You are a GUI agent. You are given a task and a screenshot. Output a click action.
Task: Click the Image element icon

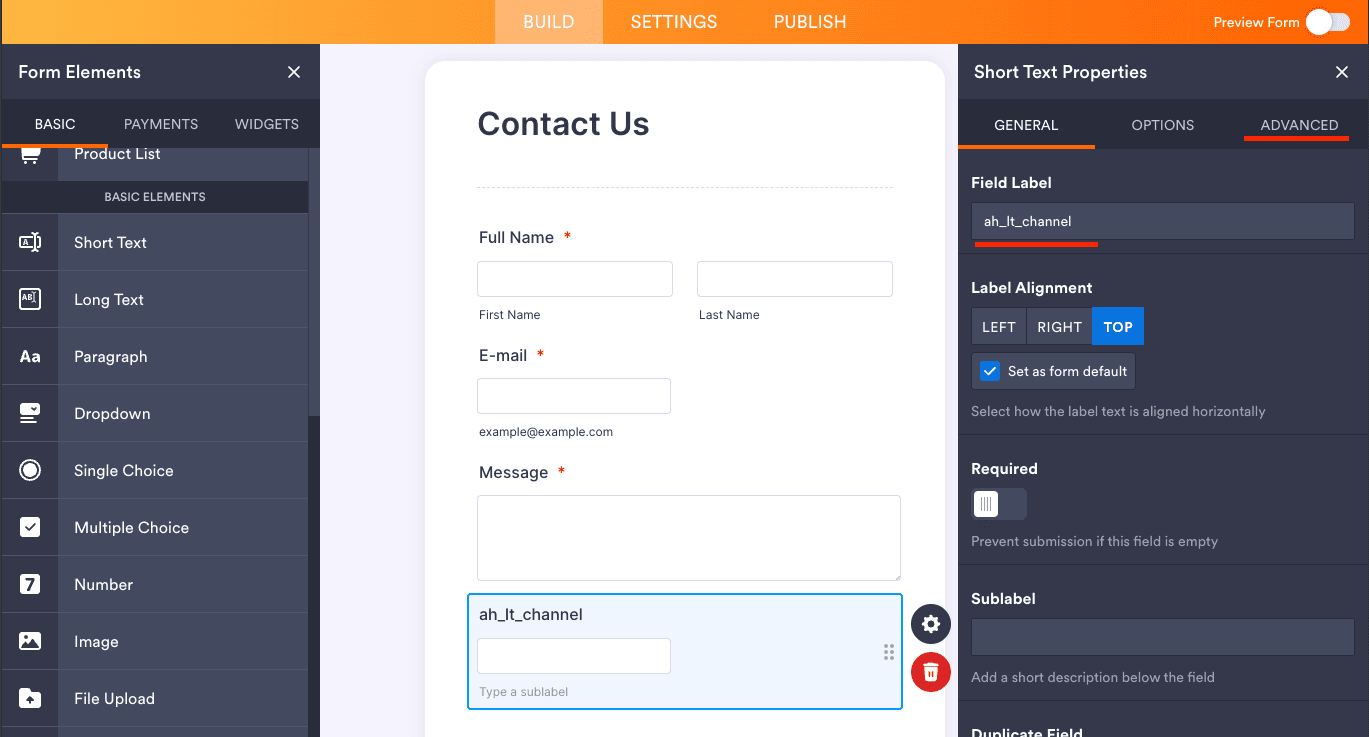(x=30, y=641)
